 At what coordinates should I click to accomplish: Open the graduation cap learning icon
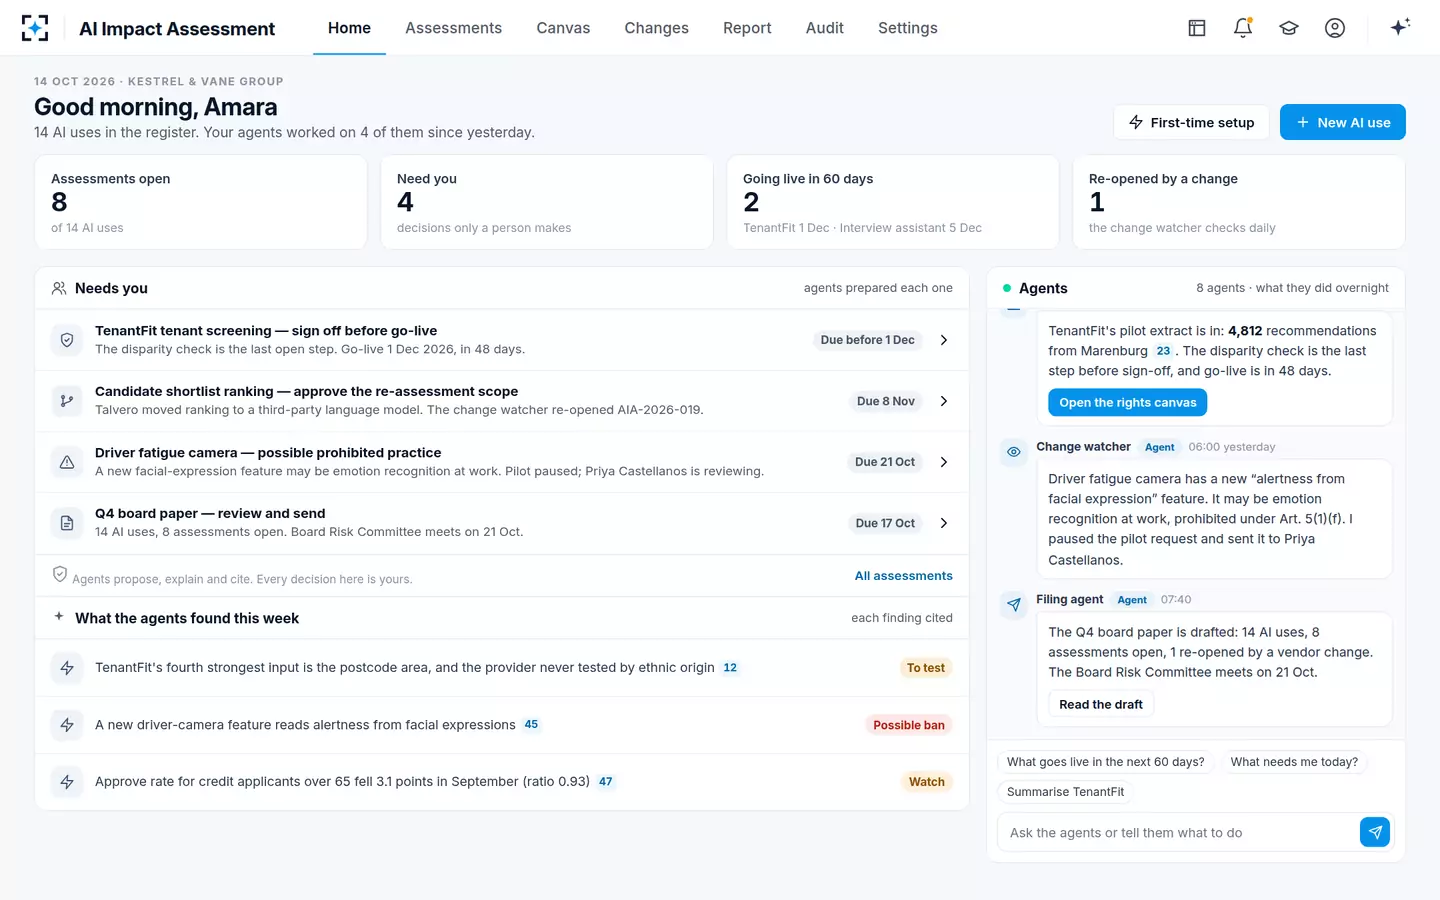point(1289,28)
